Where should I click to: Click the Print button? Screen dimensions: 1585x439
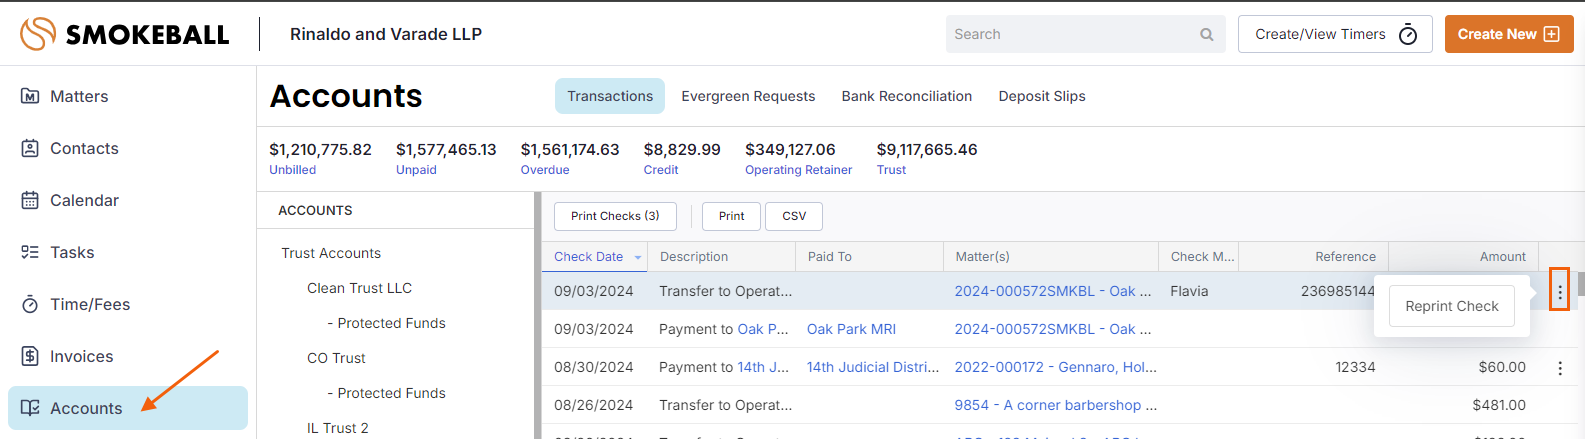731,216
